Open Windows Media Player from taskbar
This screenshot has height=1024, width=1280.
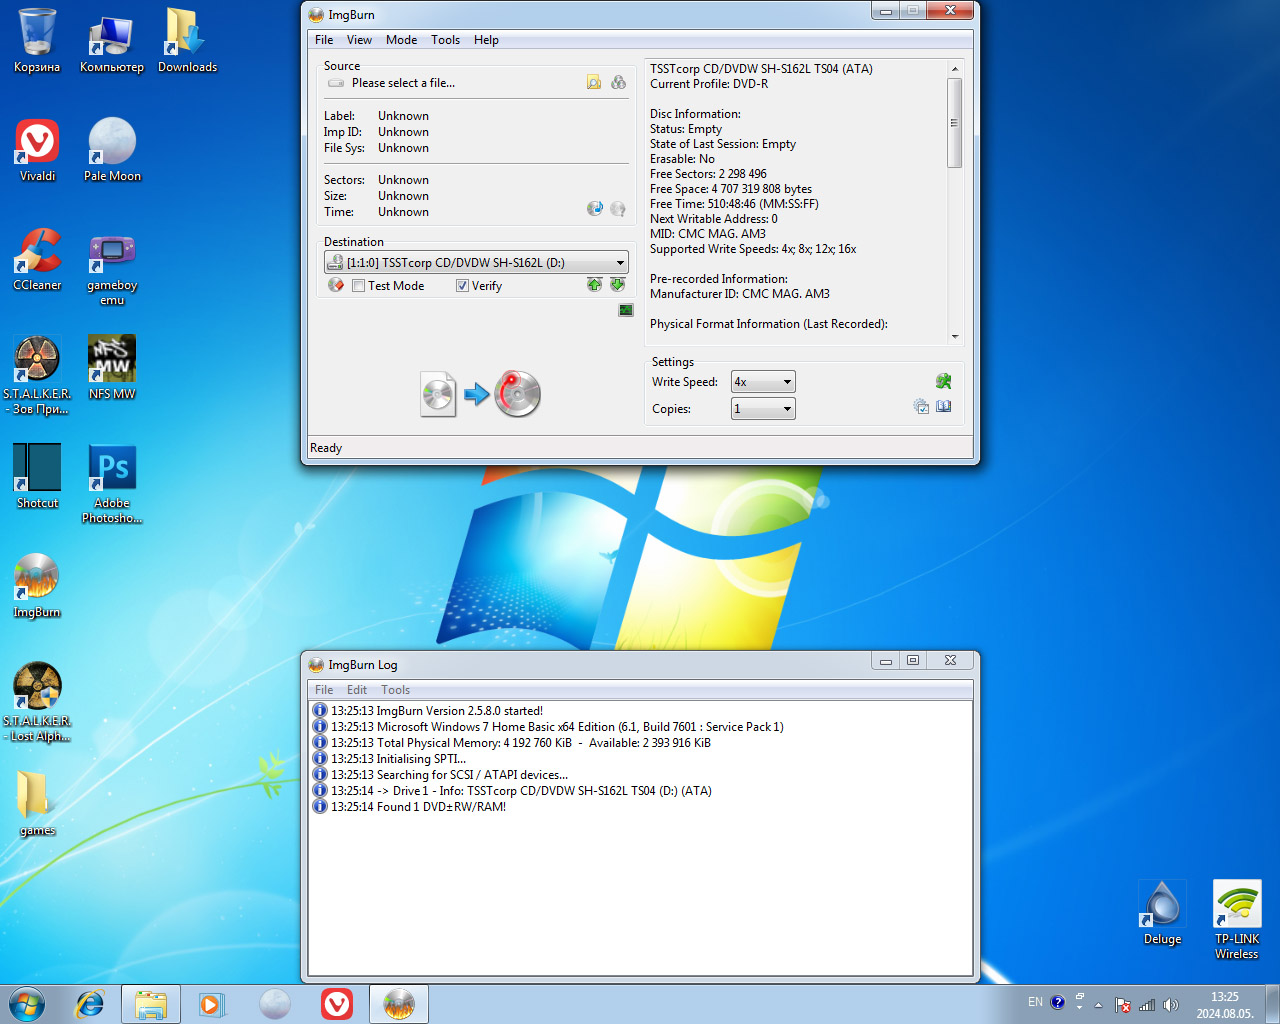[211, 1004]
